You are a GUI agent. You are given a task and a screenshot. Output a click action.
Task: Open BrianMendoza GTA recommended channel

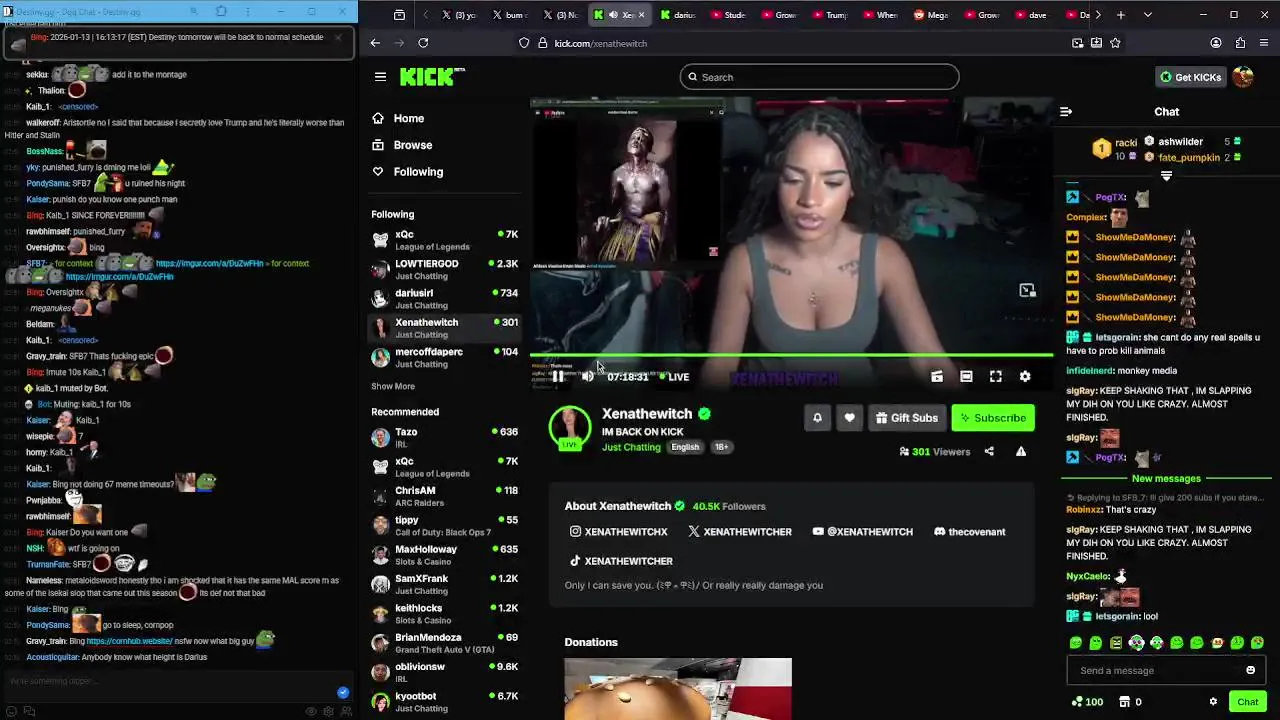(444, 643)
